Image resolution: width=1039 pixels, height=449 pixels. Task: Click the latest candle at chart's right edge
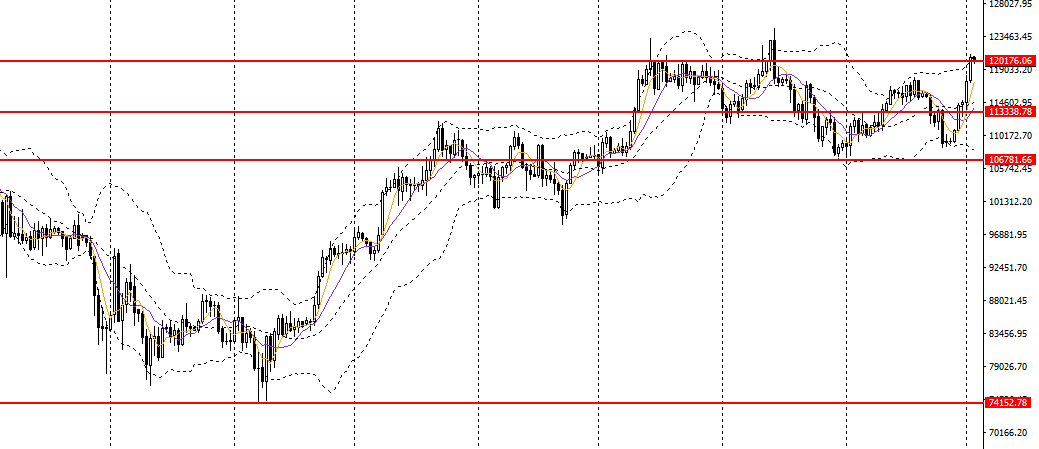(974, 60)
